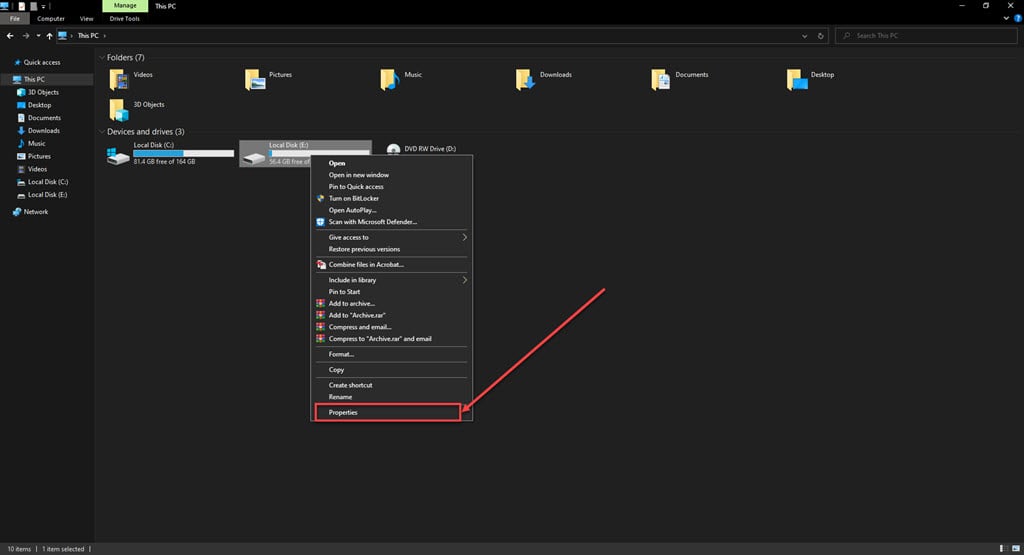Click the Network icon in sidebar

(17, 212)
